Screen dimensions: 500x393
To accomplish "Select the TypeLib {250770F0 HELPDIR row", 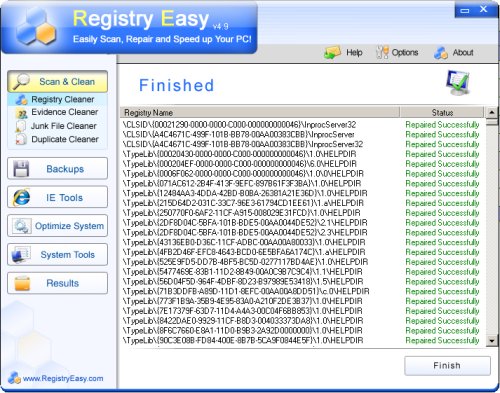I will [302, 213].
